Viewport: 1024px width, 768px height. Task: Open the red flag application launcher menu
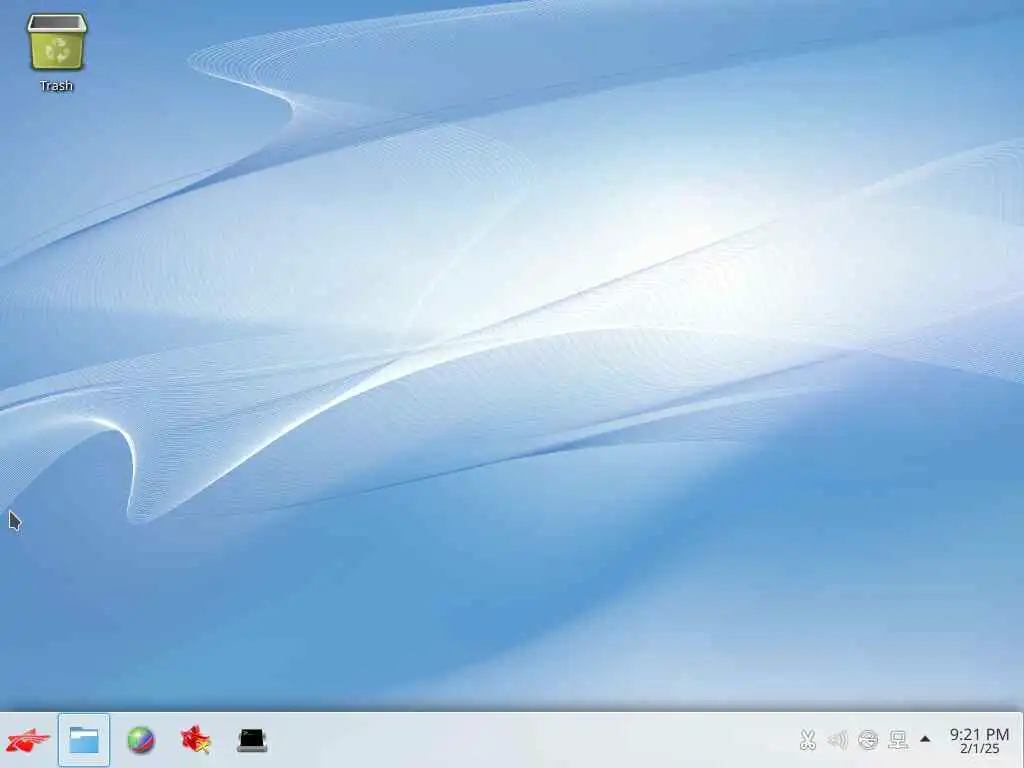27,741
